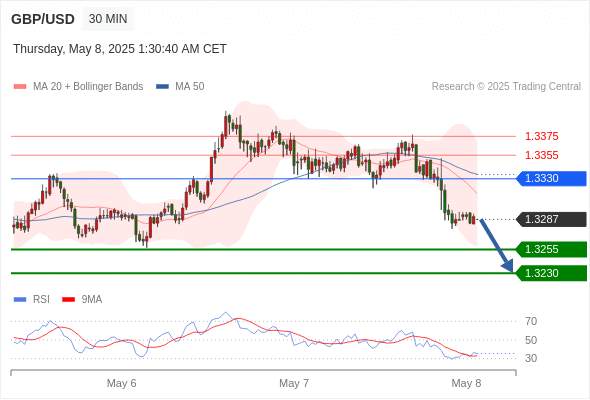Click the green 1.3230 support tag
Image resolution: width=590 pixels, height=400 pixels.
pos(552,273)
